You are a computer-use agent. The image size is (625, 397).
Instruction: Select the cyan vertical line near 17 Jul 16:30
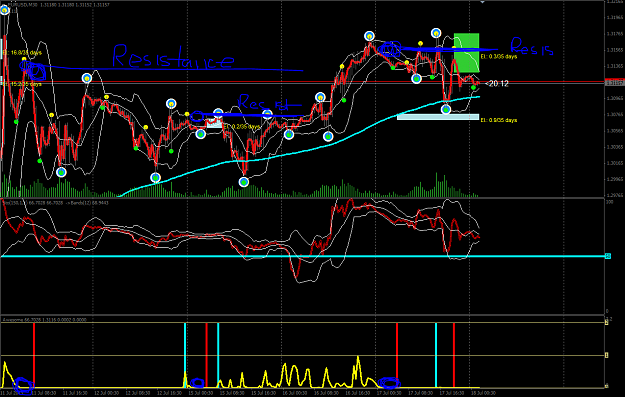tap(436, 355)
